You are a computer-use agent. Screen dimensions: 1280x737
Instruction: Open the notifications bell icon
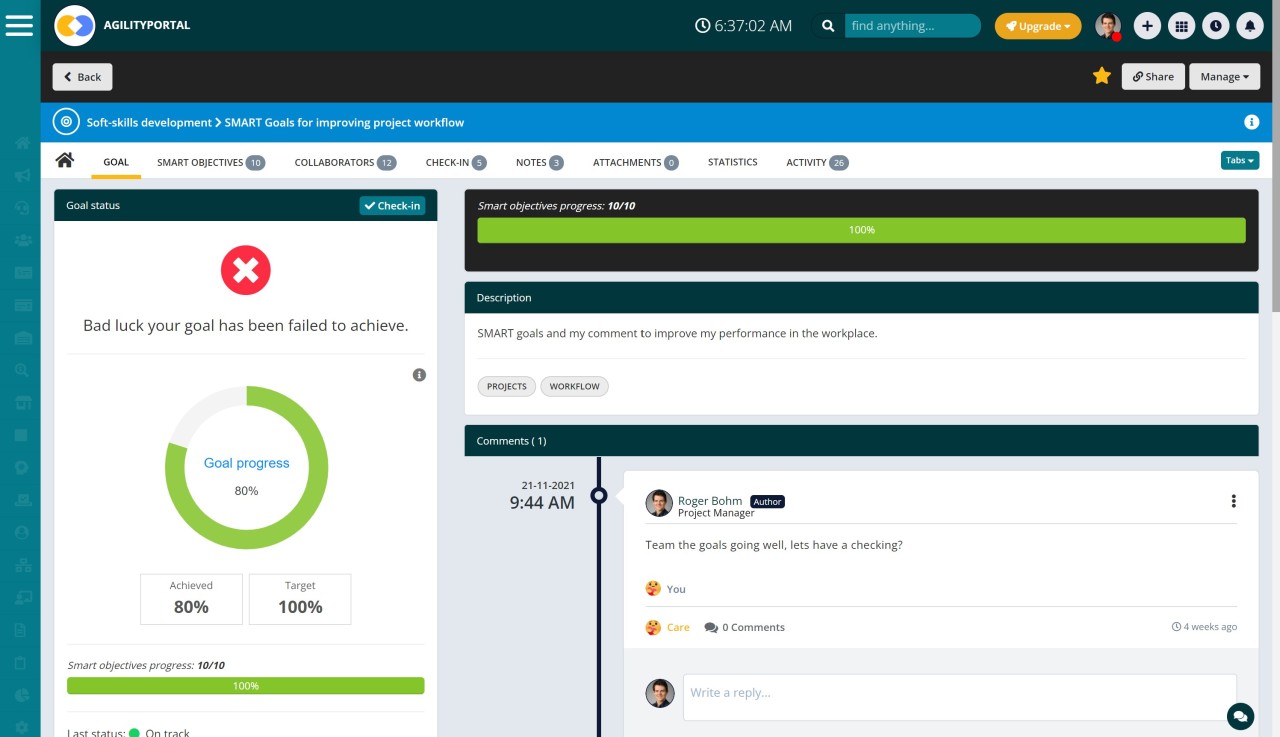click(1250, 25)
